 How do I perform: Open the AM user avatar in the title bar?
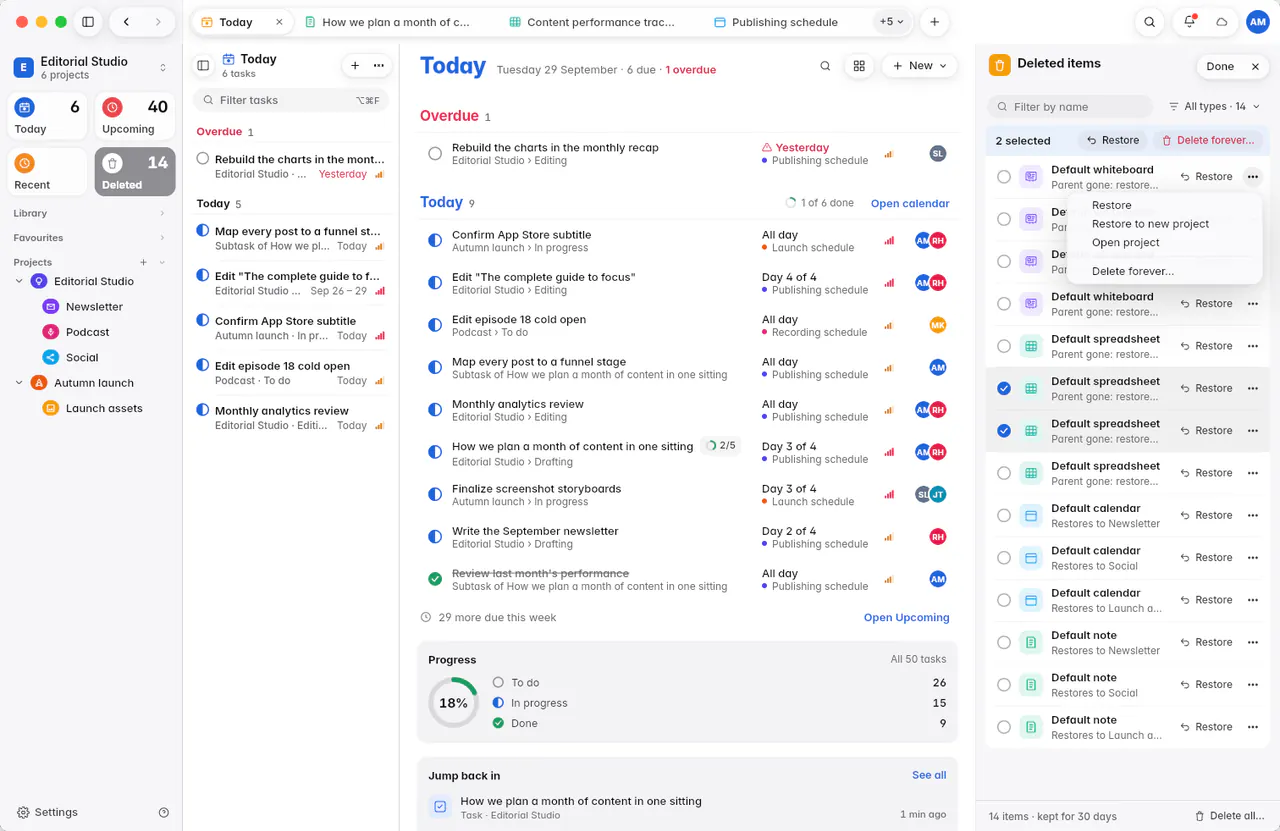click(x=1258, y=22)
